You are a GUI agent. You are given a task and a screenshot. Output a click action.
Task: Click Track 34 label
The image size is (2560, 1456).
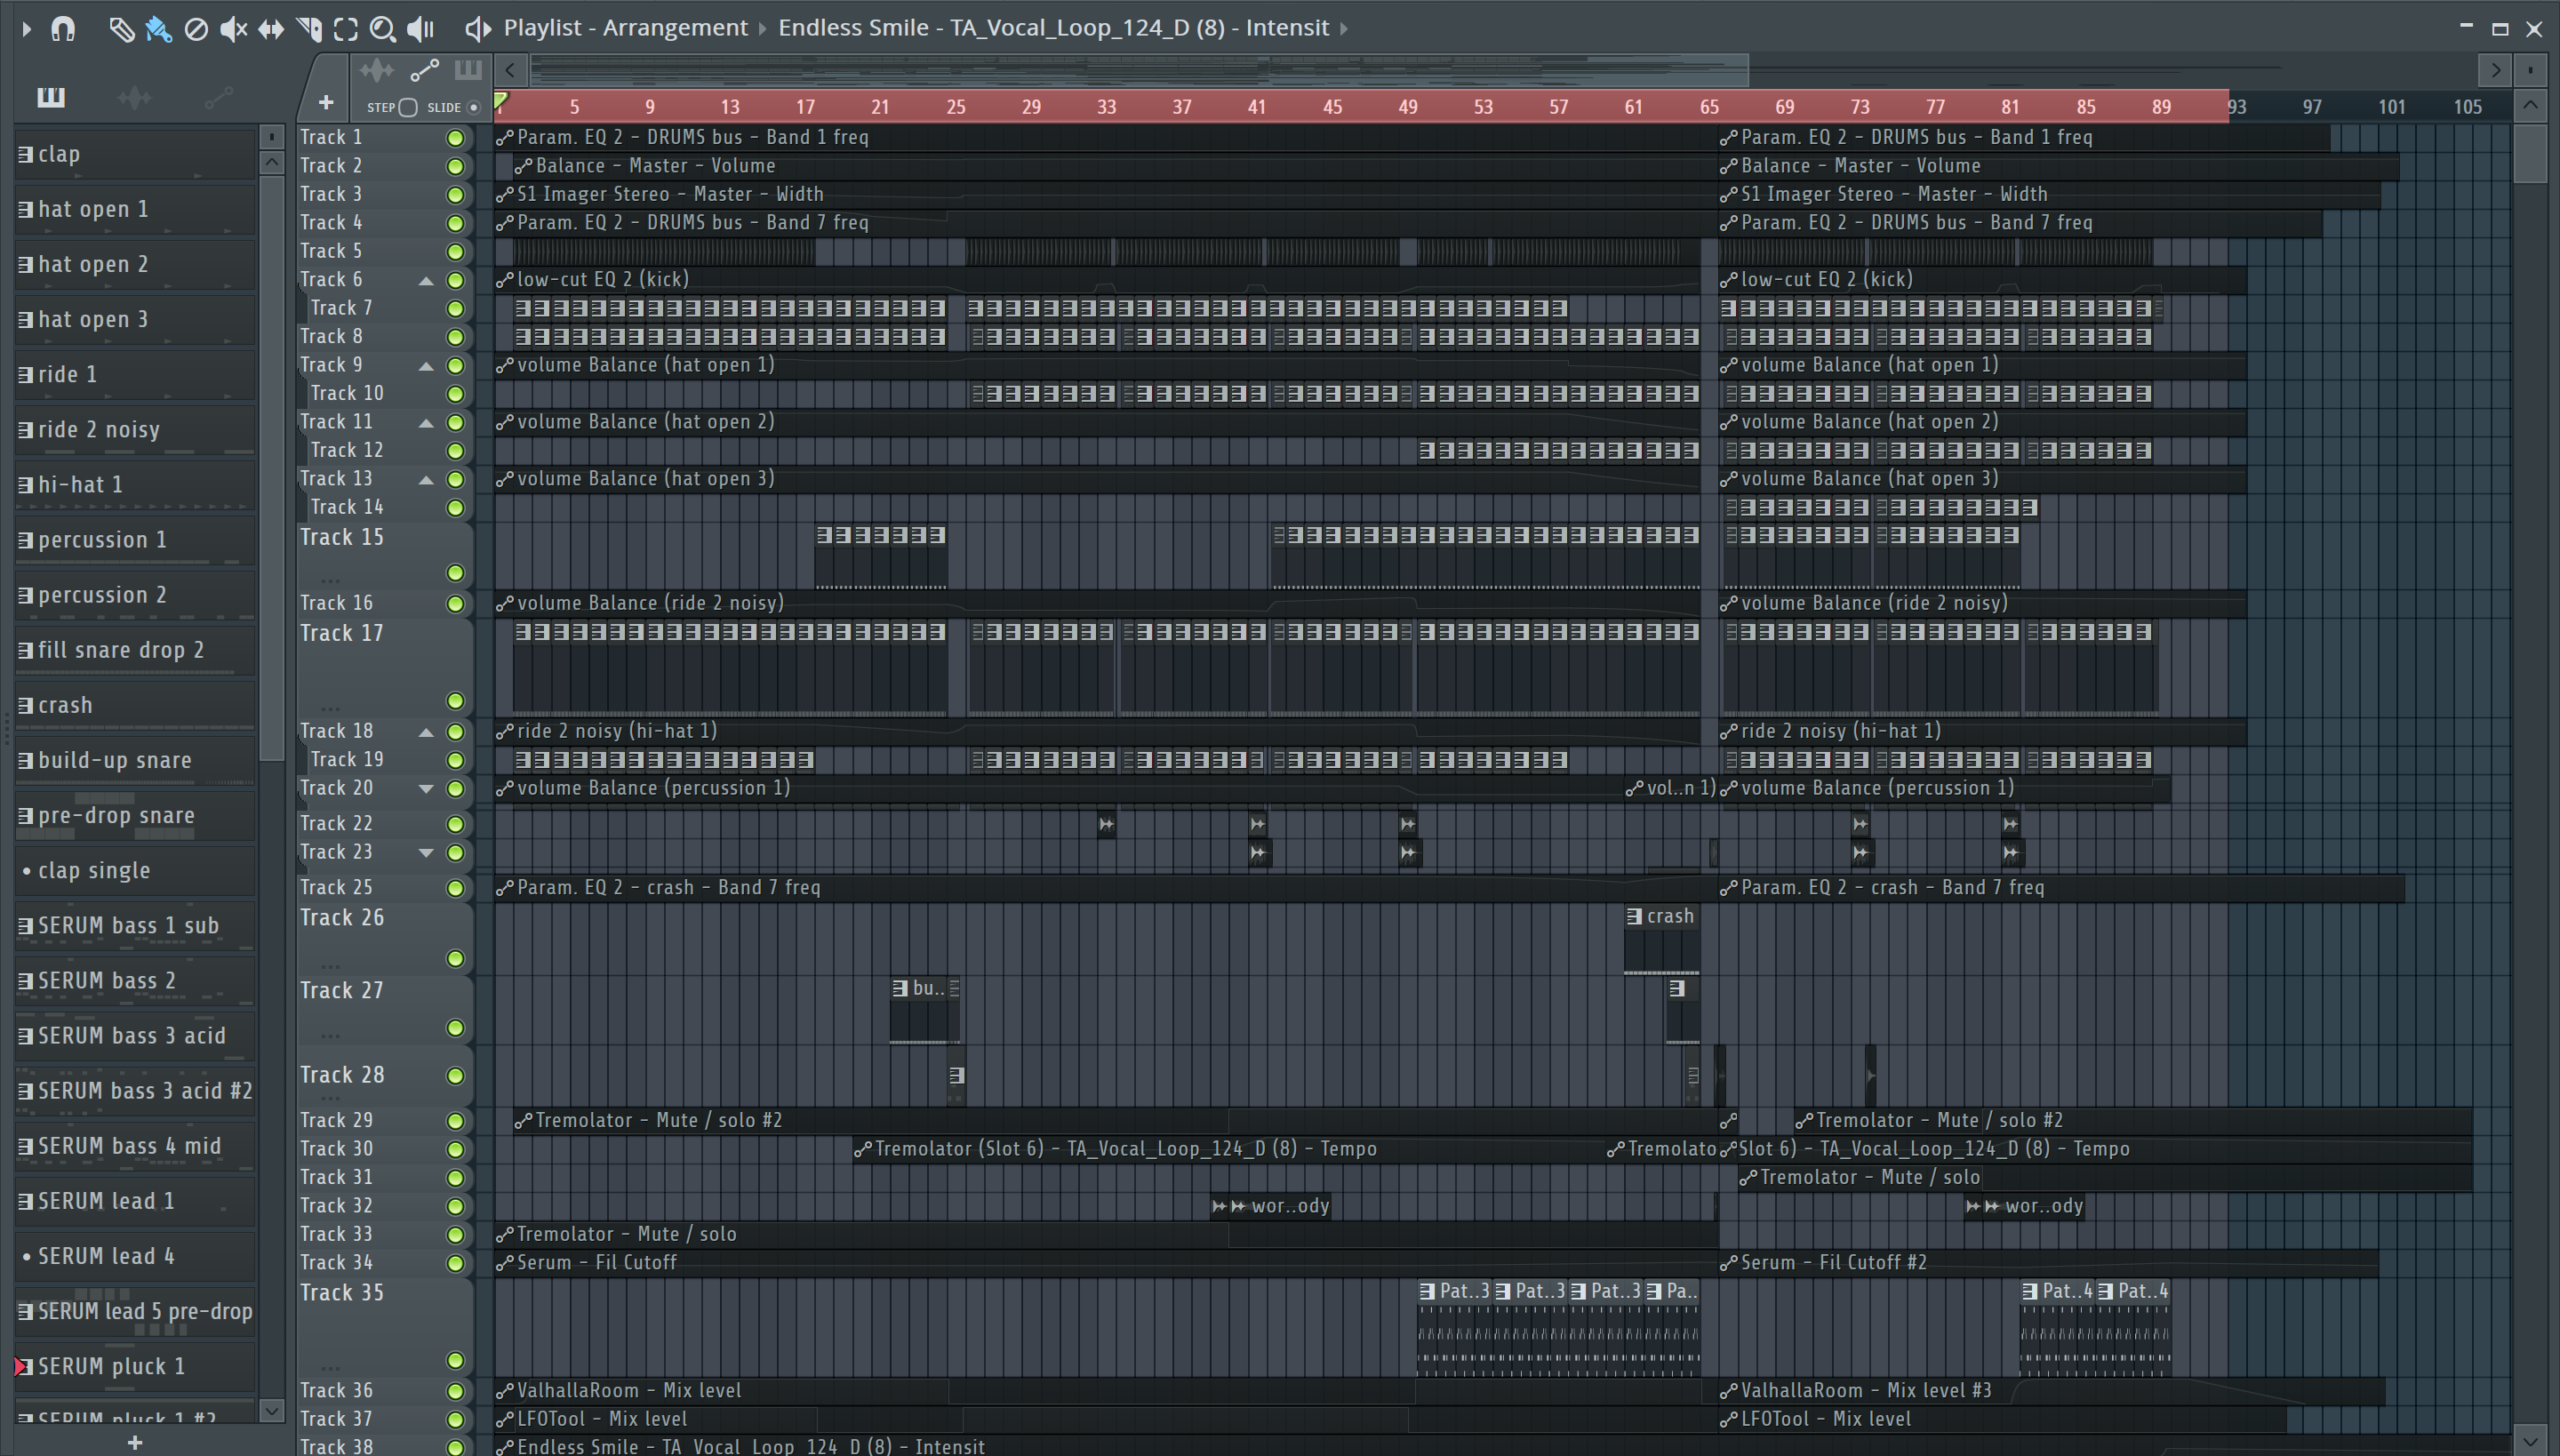click(336, 1263)
